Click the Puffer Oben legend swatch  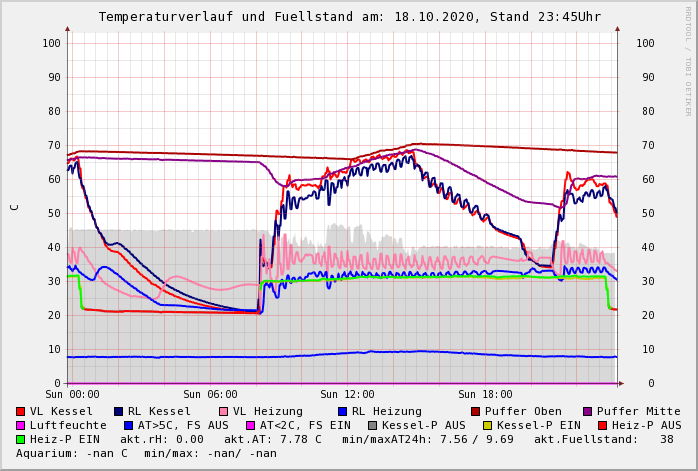pyautogui.click(x=476, y=411)
